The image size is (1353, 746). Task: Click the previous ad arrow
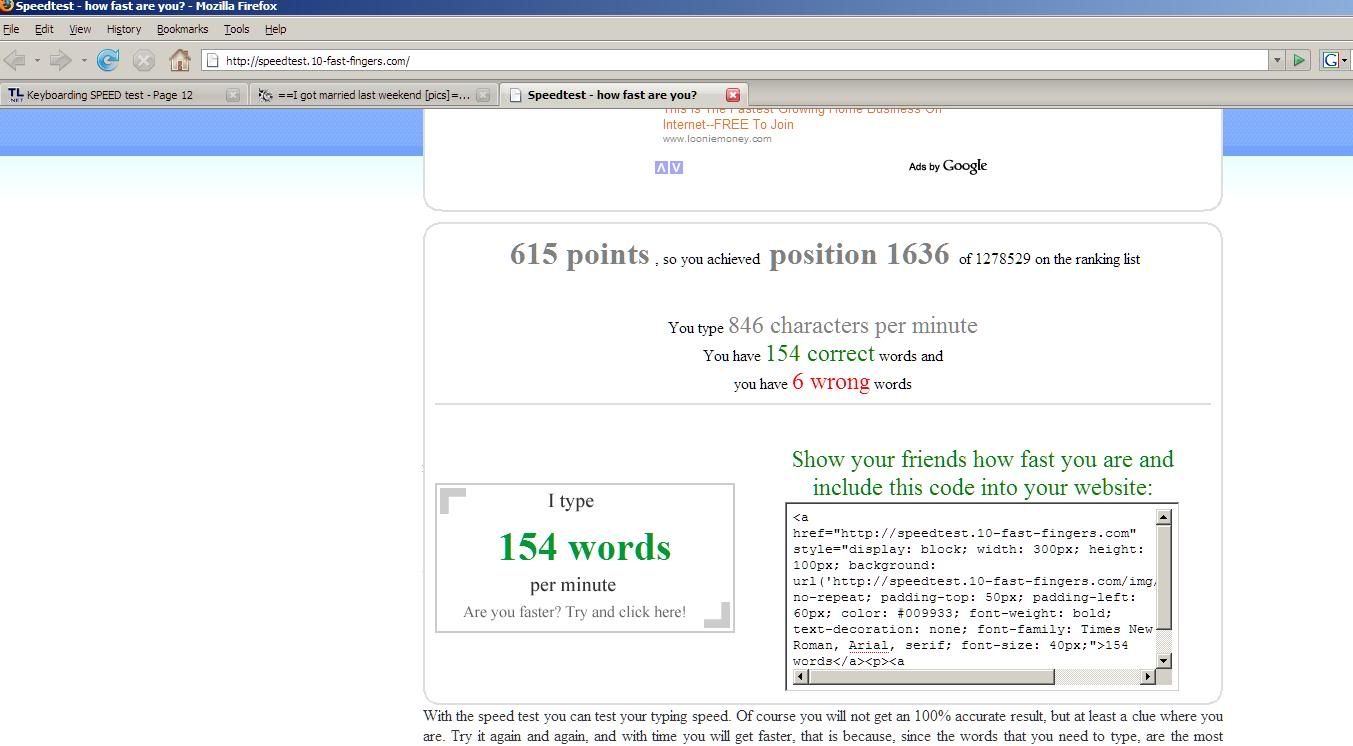661,167
